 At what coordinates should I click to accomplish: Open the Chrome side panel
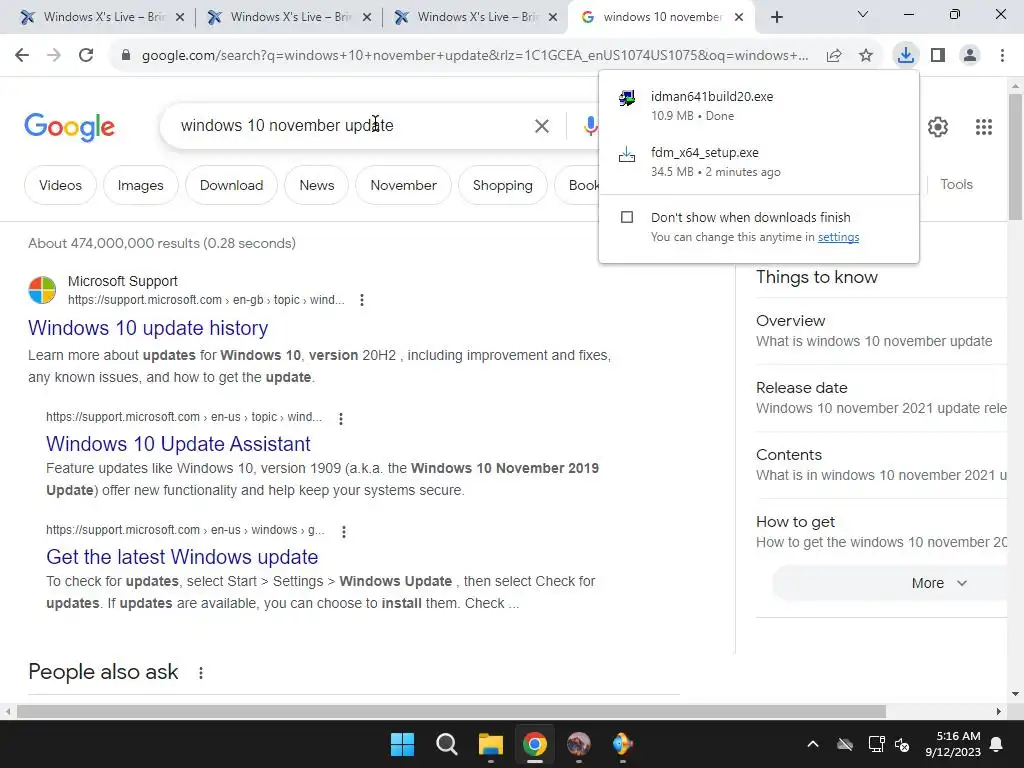pyautogui.click(x=938, y=56)
